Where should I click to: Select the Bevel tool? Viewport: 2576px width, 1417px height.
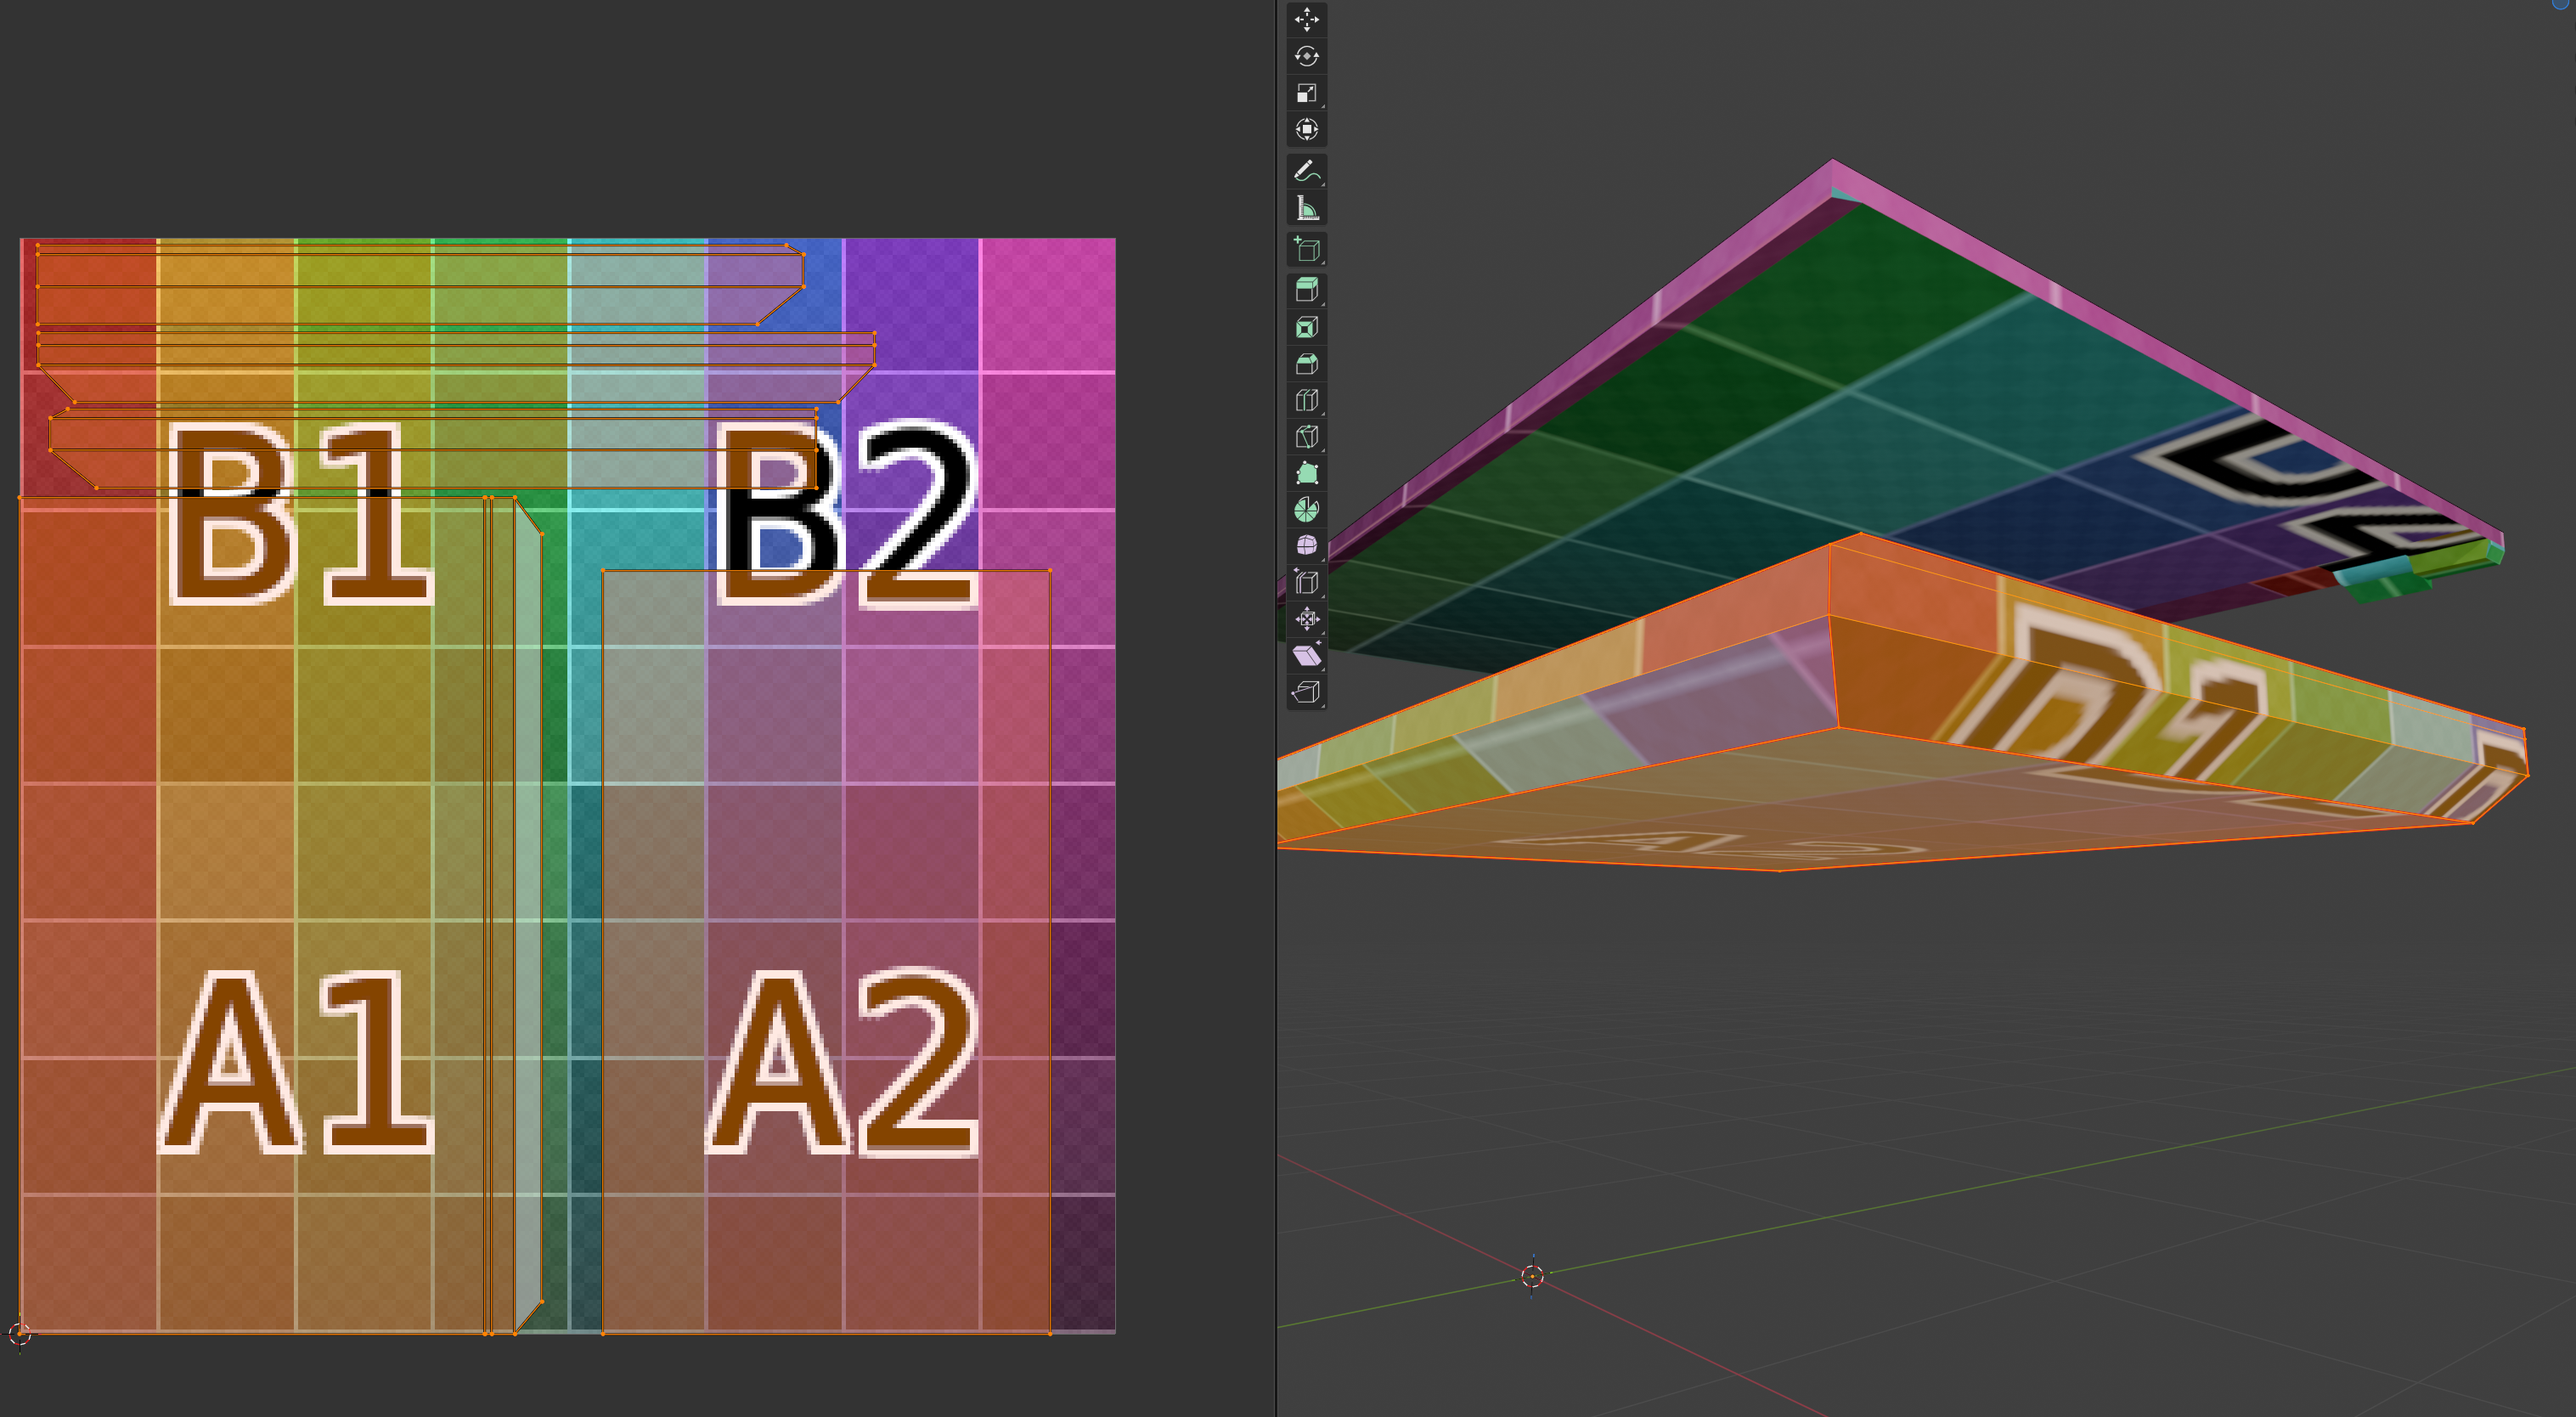(1306, 364)
